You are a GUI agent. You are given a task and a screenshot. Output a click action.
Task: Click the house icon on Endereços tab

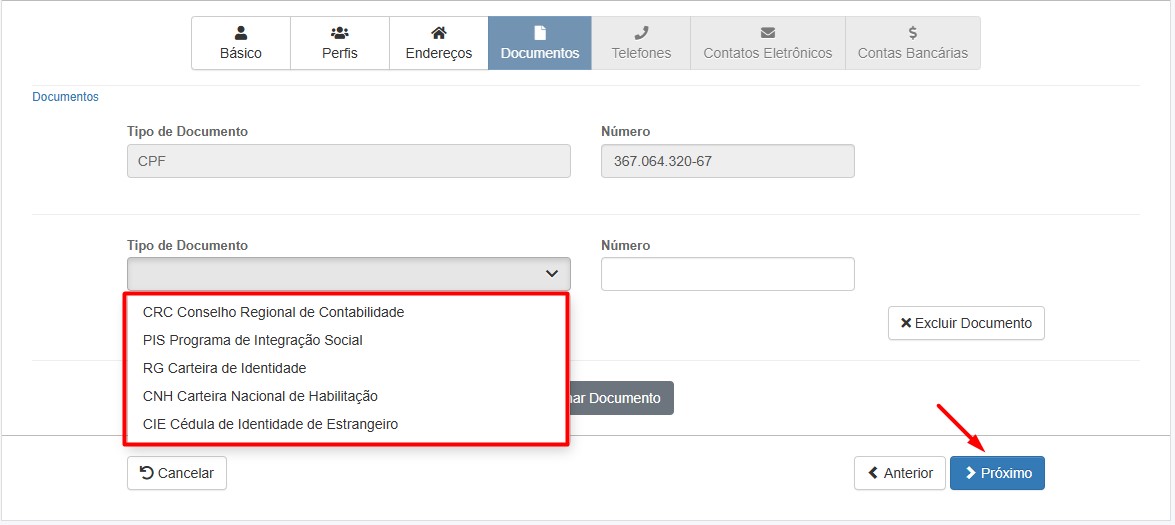[x=438, y=33]
